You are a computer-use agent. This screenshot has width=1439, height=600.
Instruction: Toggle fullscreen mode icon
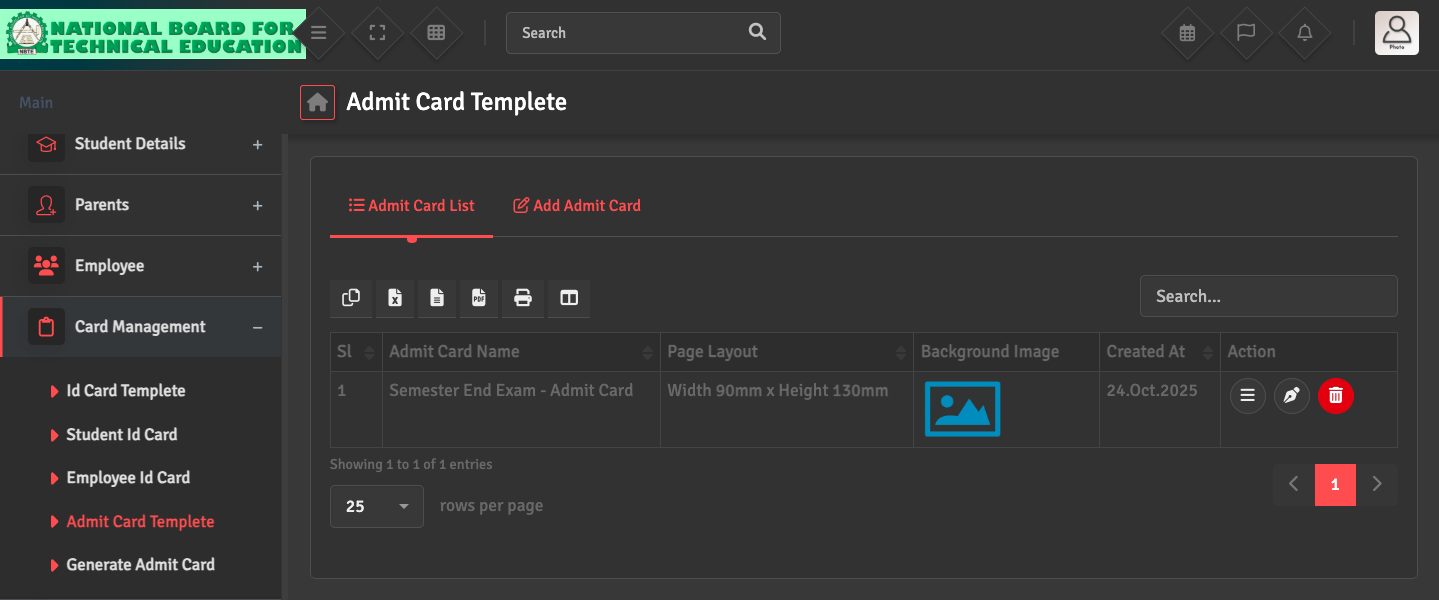[377, 33]
